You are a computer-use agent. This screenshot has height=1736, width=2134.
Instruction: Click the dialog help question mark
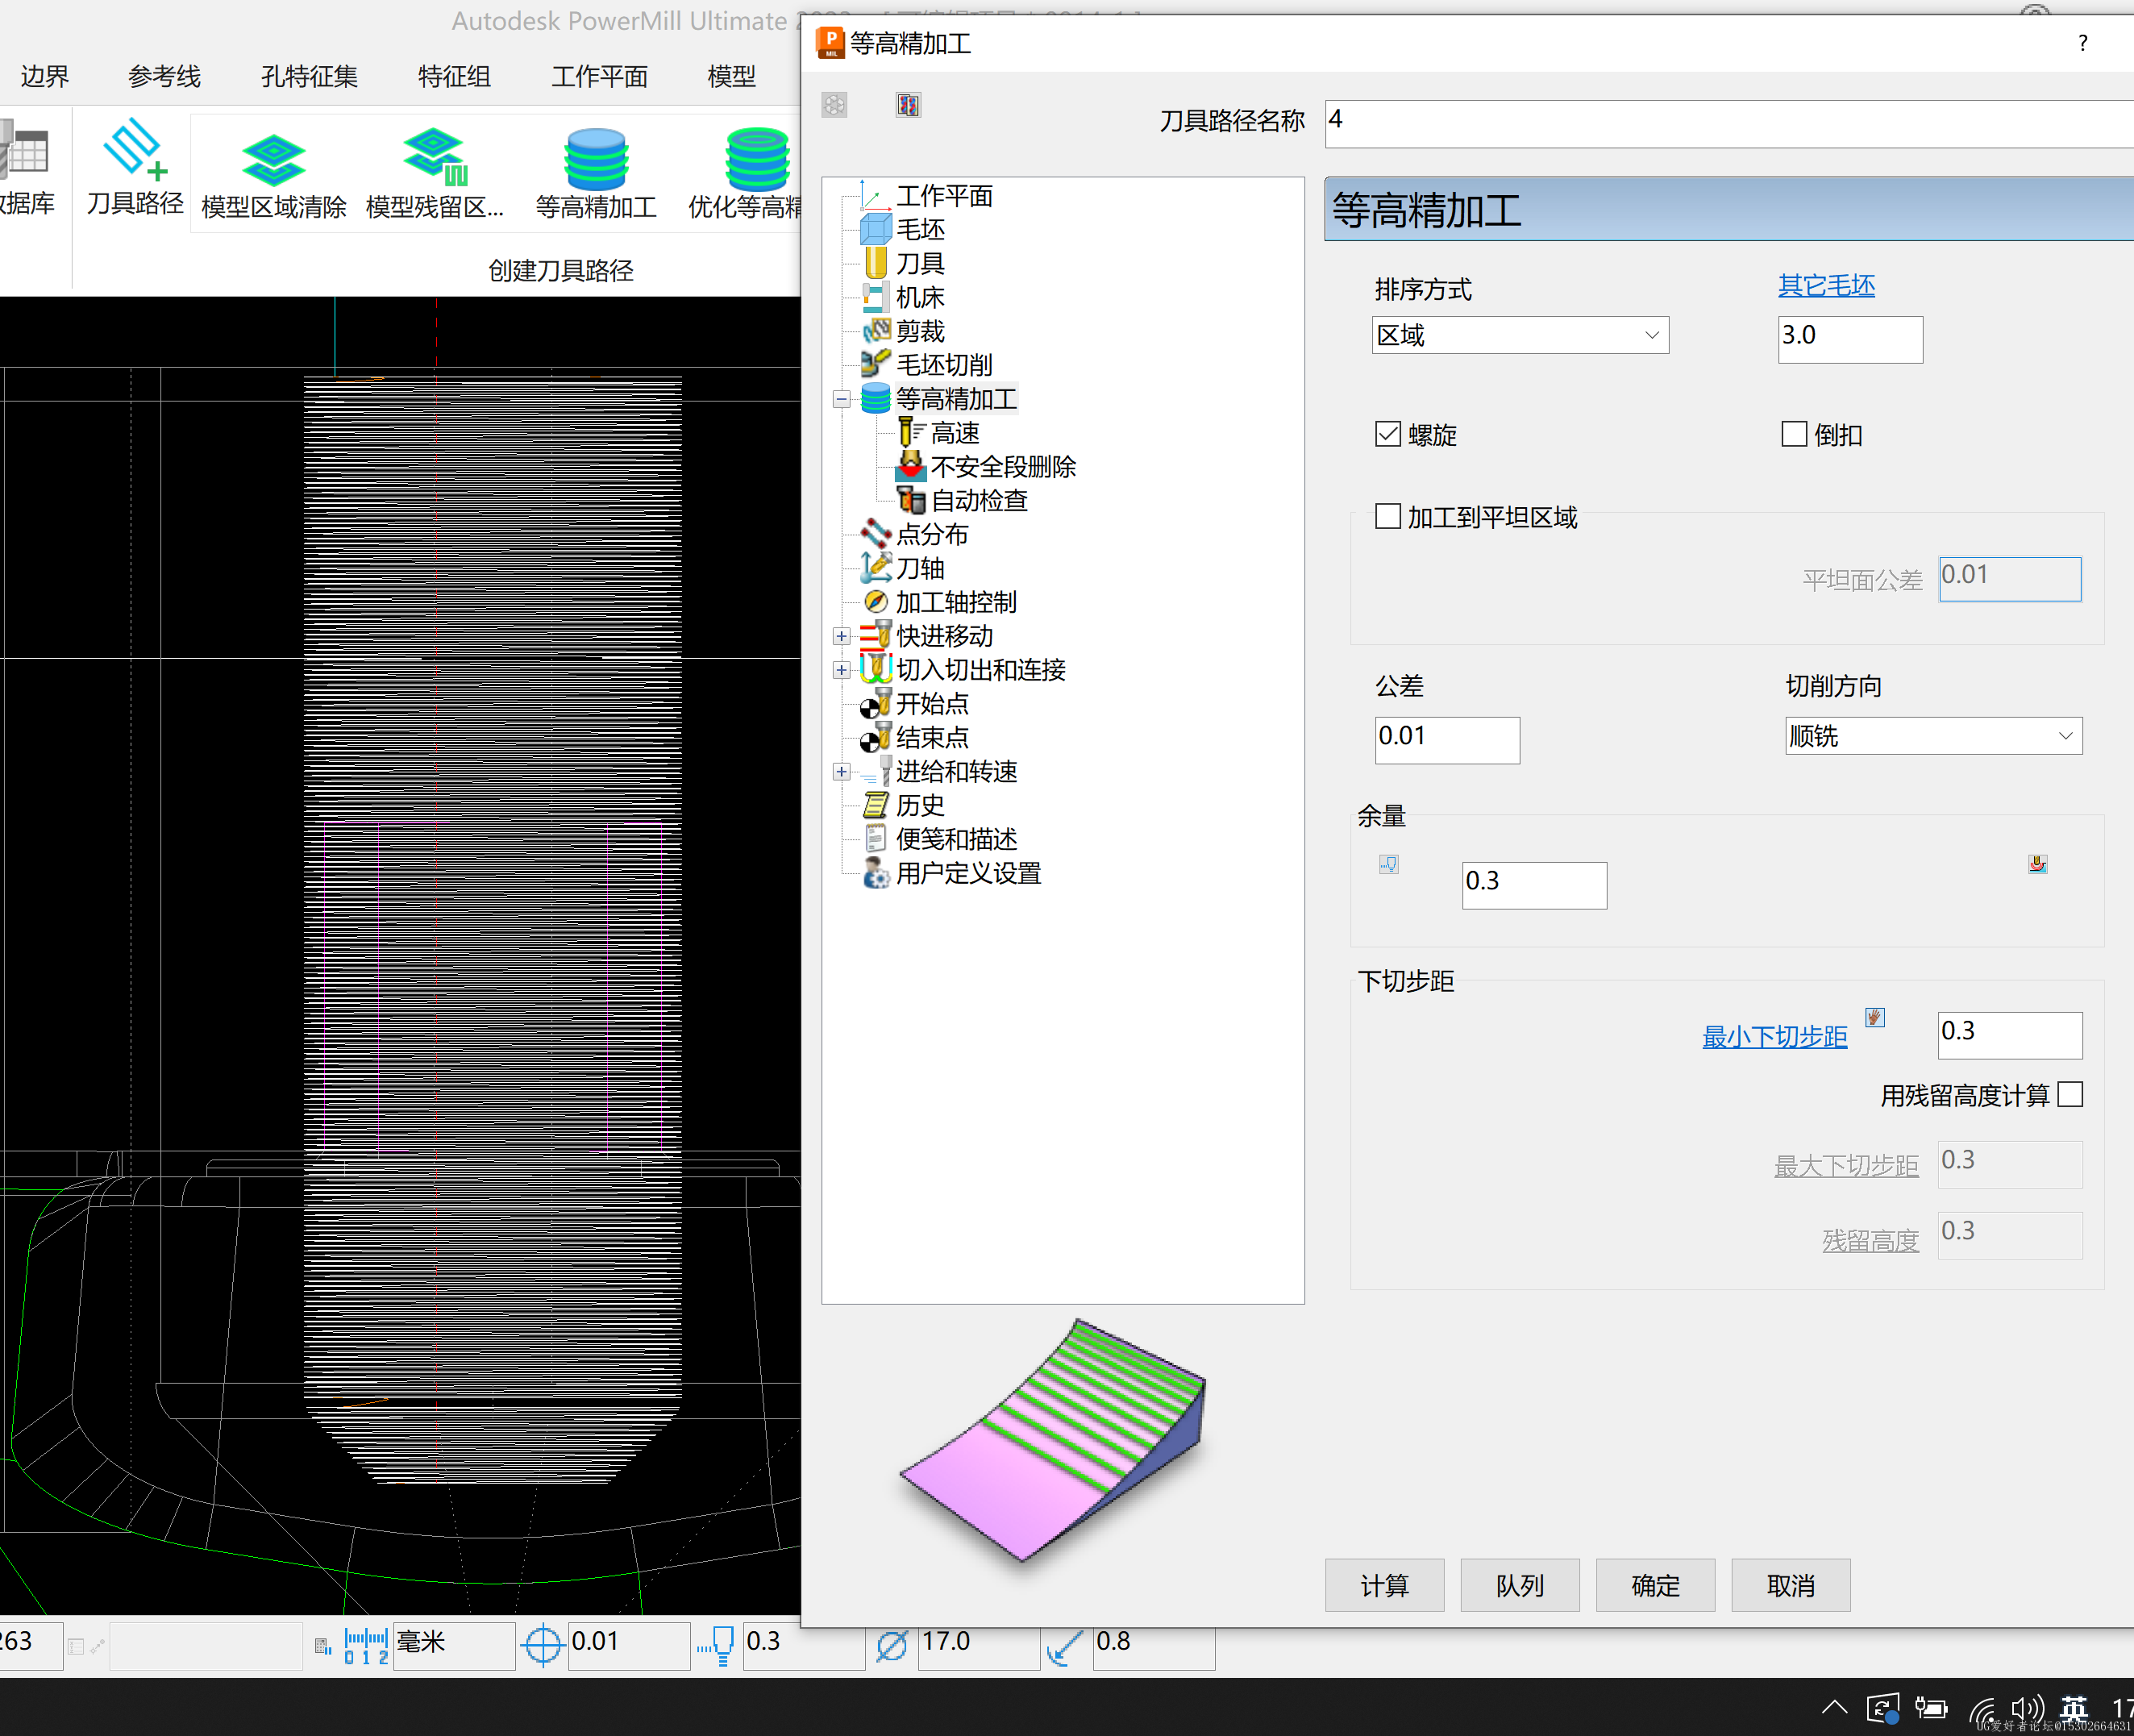click(2083, 43)
